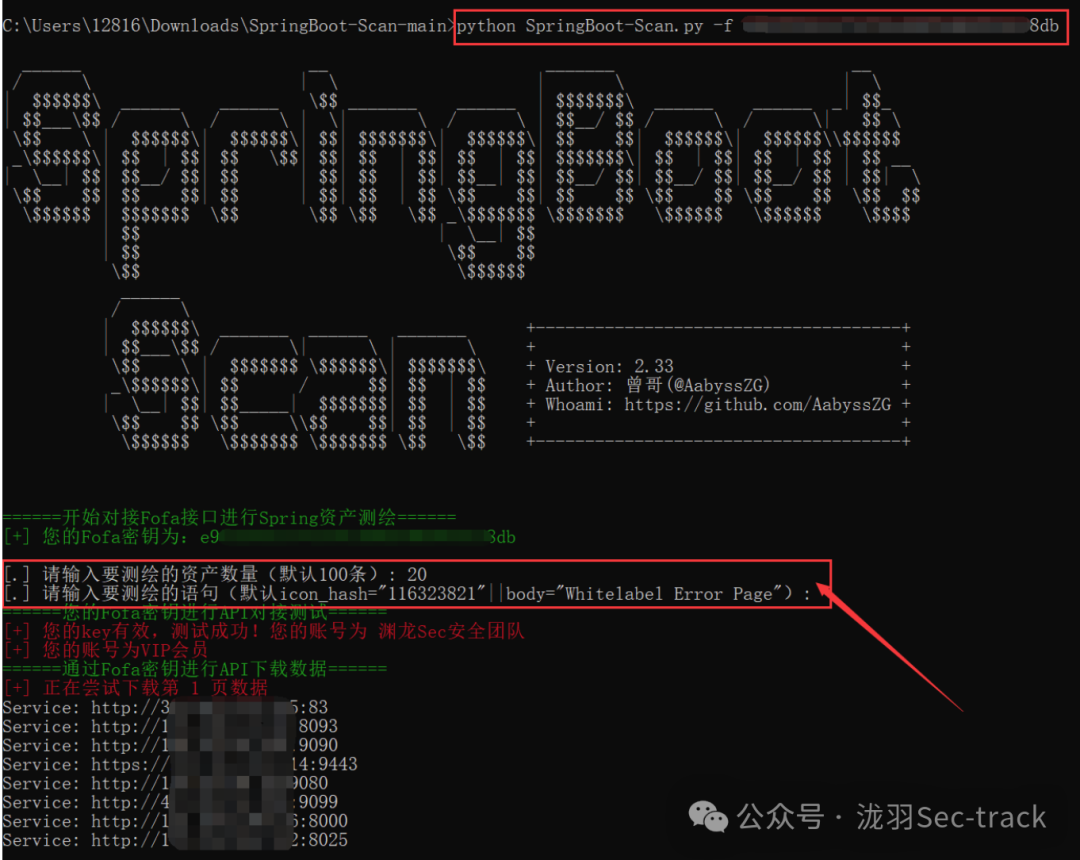The height and width of the screenshot is (860, 1080).
Task: Select the highlighted python command box
Action: [x=760, y=26]
